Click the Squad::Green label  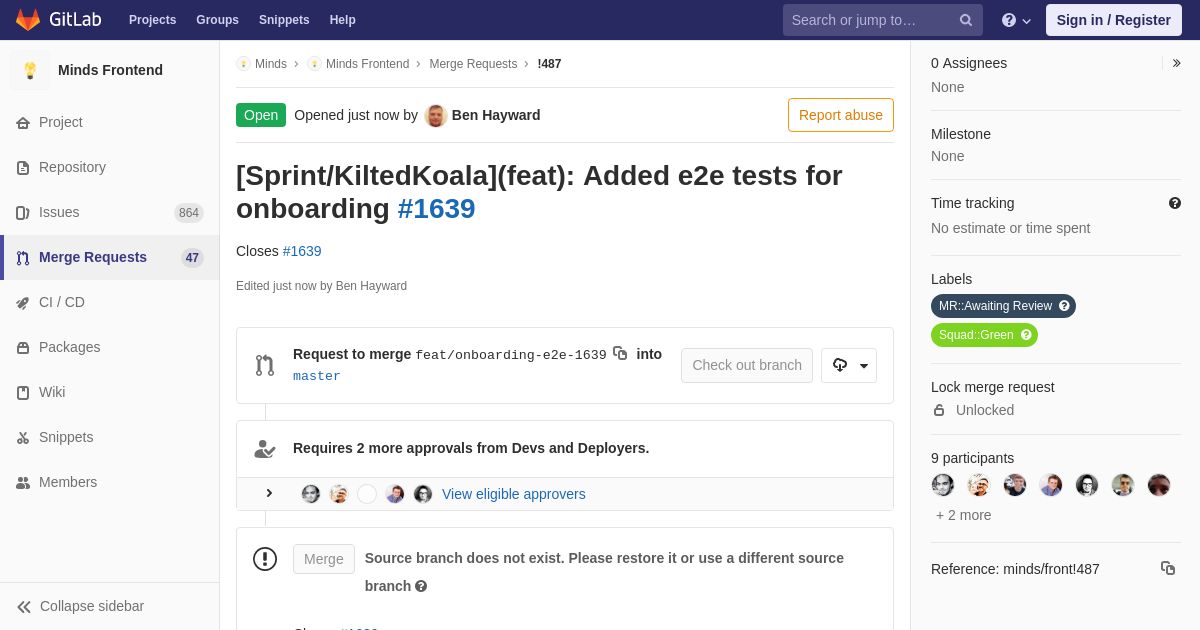[x=984, y=335]
